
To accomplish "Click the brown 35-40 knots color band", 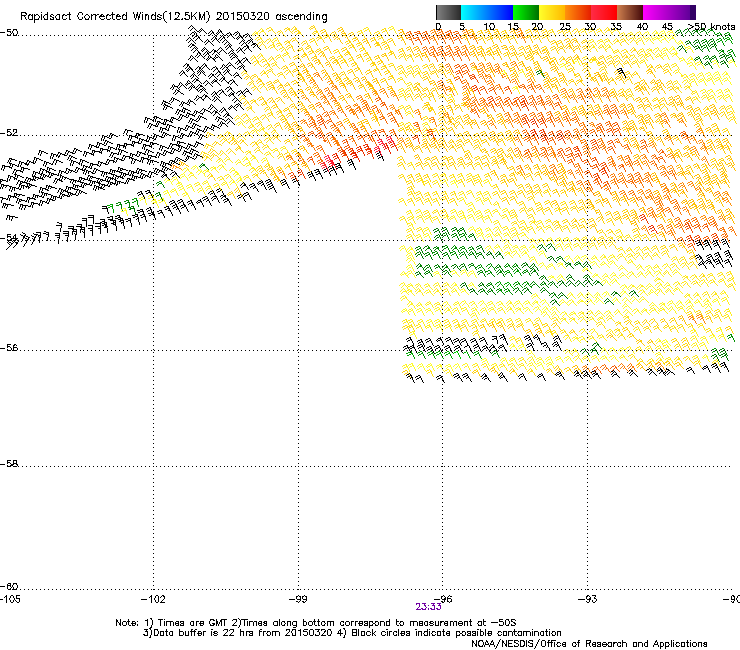I will point(630,12).
